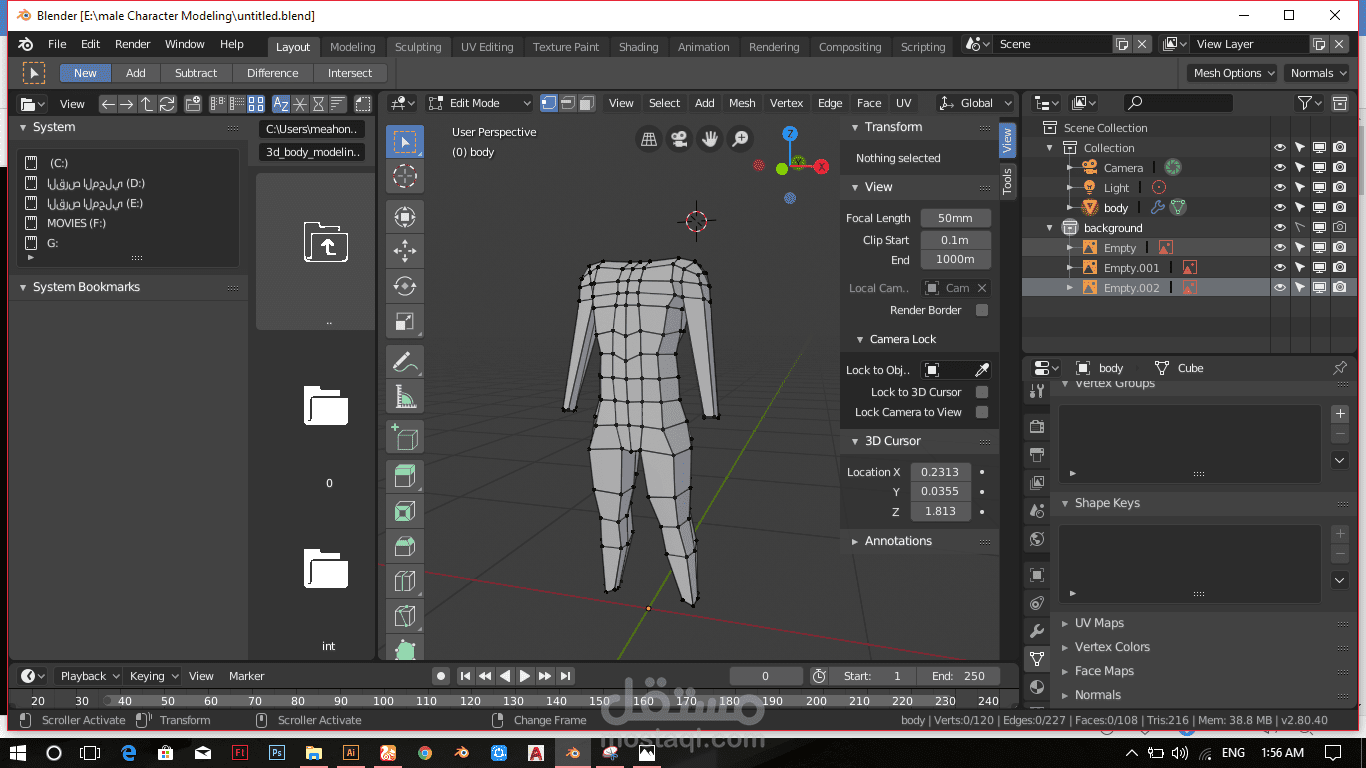
Task: Enable Lock to 3D Cursor checkbox
Action: point(982,392)
